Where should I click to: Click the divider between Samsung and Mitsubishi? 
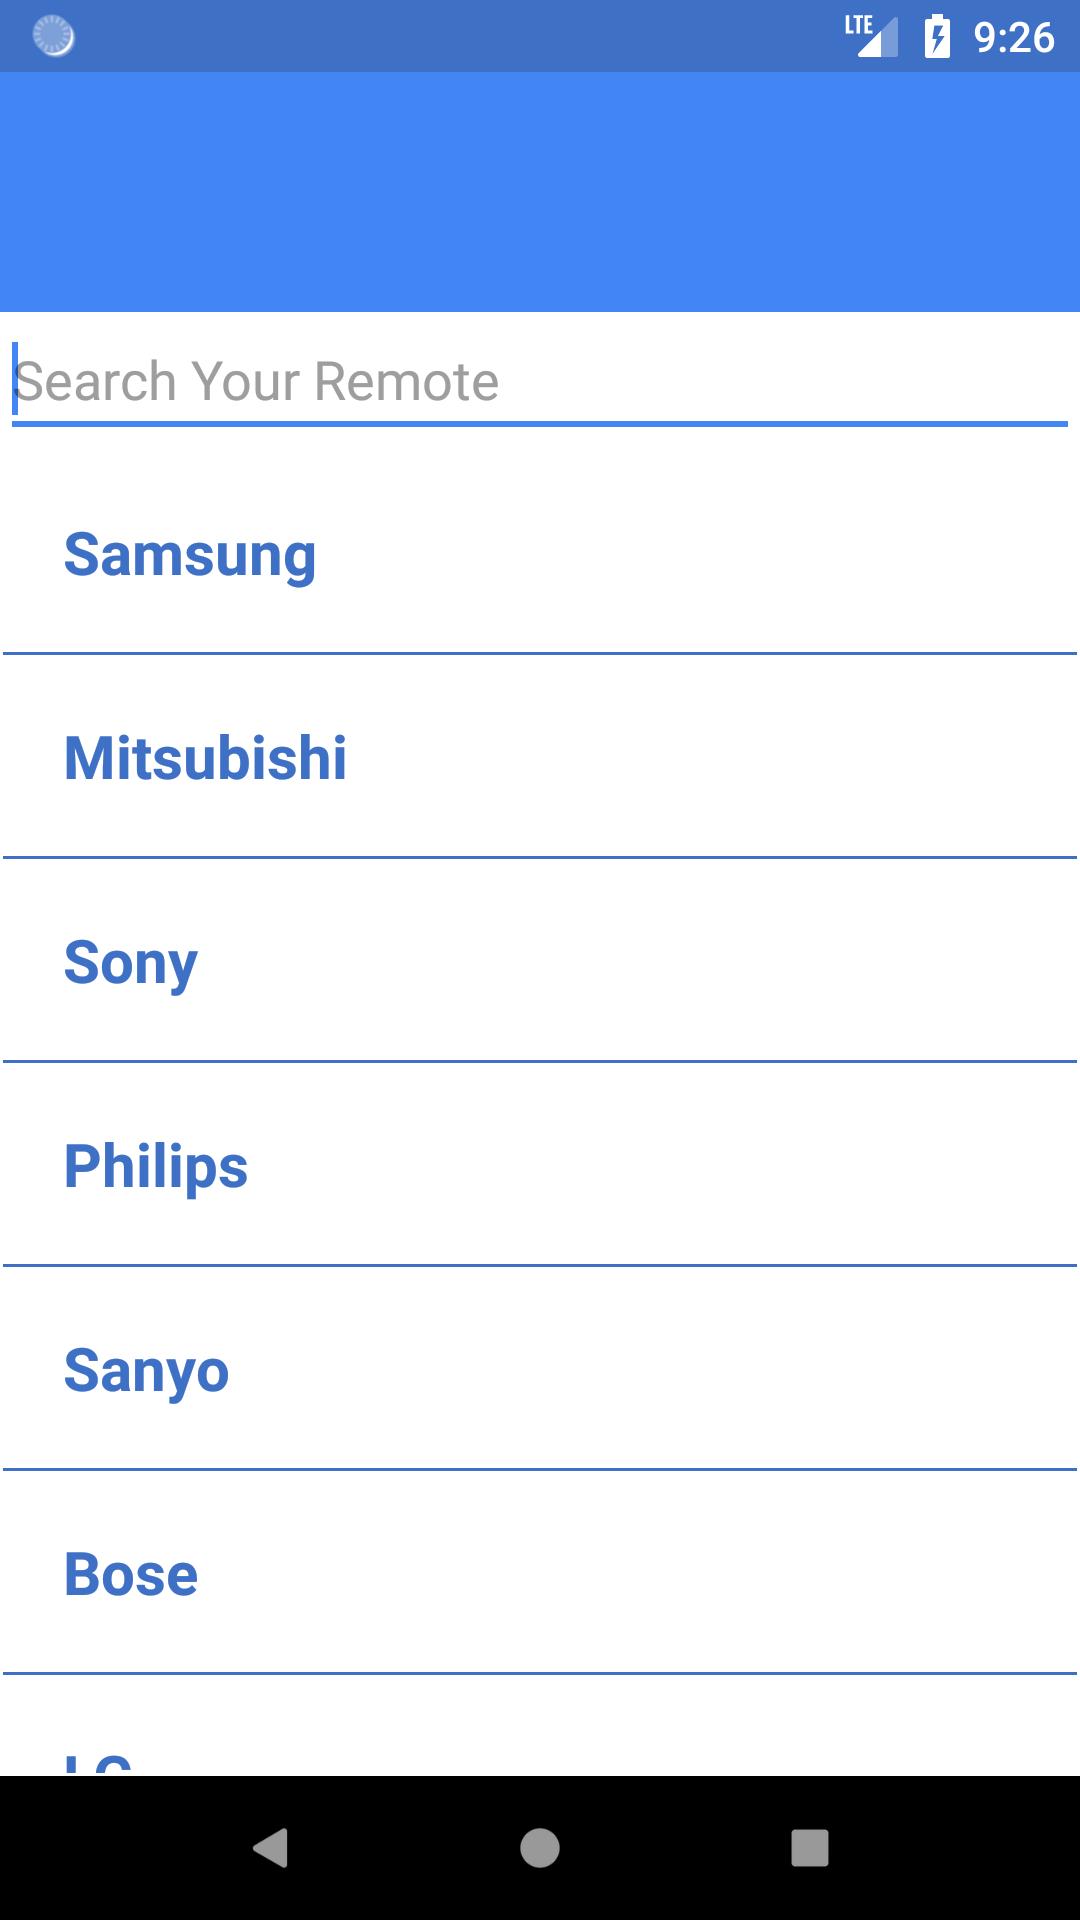pyautogui.click(x=540, y=654)
